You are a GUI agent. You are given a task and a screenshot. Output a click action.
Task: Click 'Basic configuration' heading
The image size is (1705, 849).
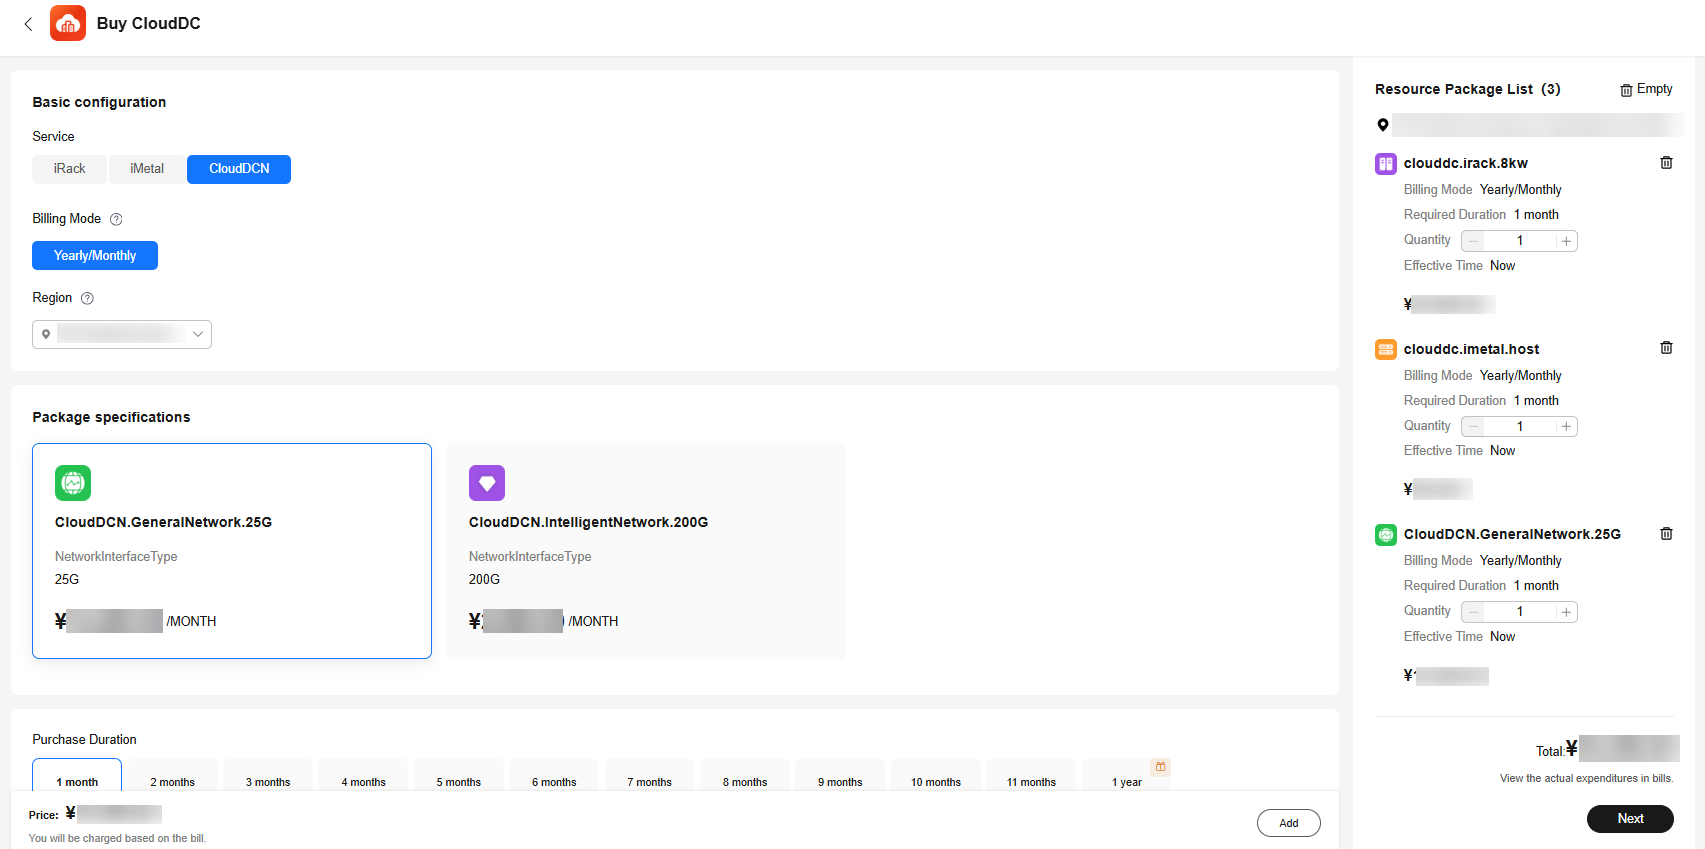[x=99, y=102]
